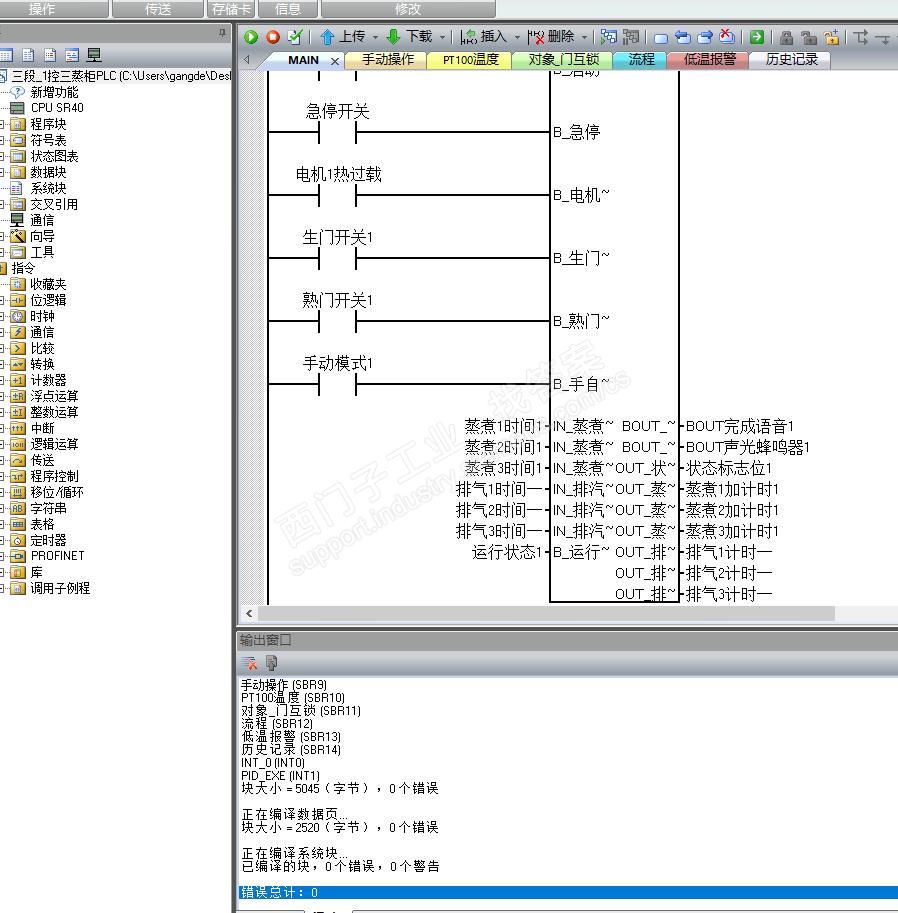898x913 pixels.
Task: Switch to the 对象_门互锁 tab
Action: point(563,60)
